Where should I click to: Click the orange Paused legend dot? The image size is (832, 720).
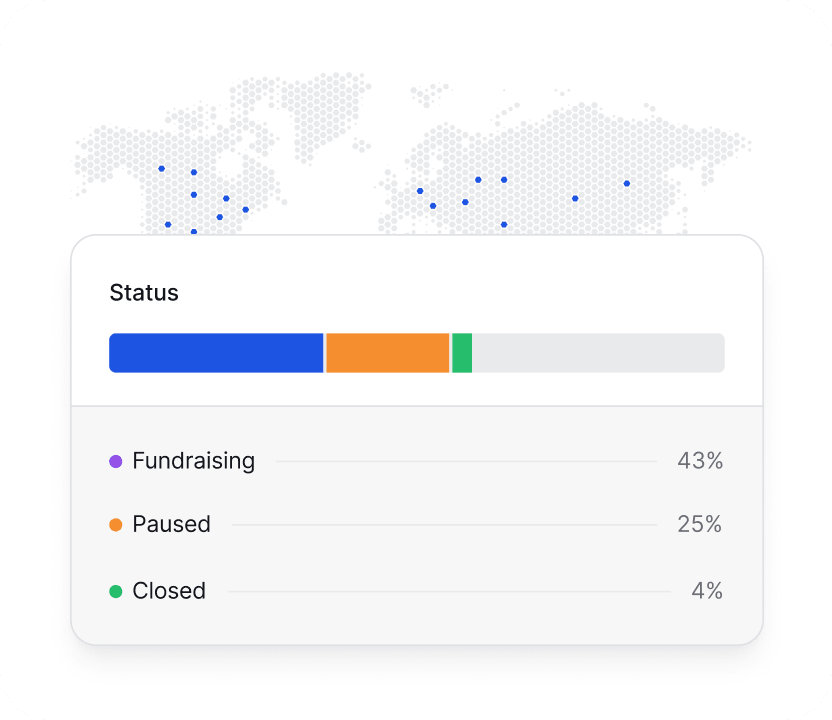[x=115, y=524]
